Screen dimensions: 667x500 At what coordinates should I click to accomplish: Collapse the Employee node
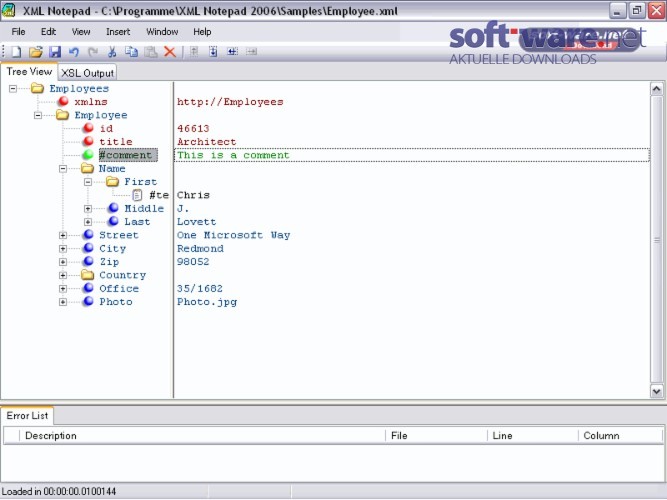[x=38, y=115]
